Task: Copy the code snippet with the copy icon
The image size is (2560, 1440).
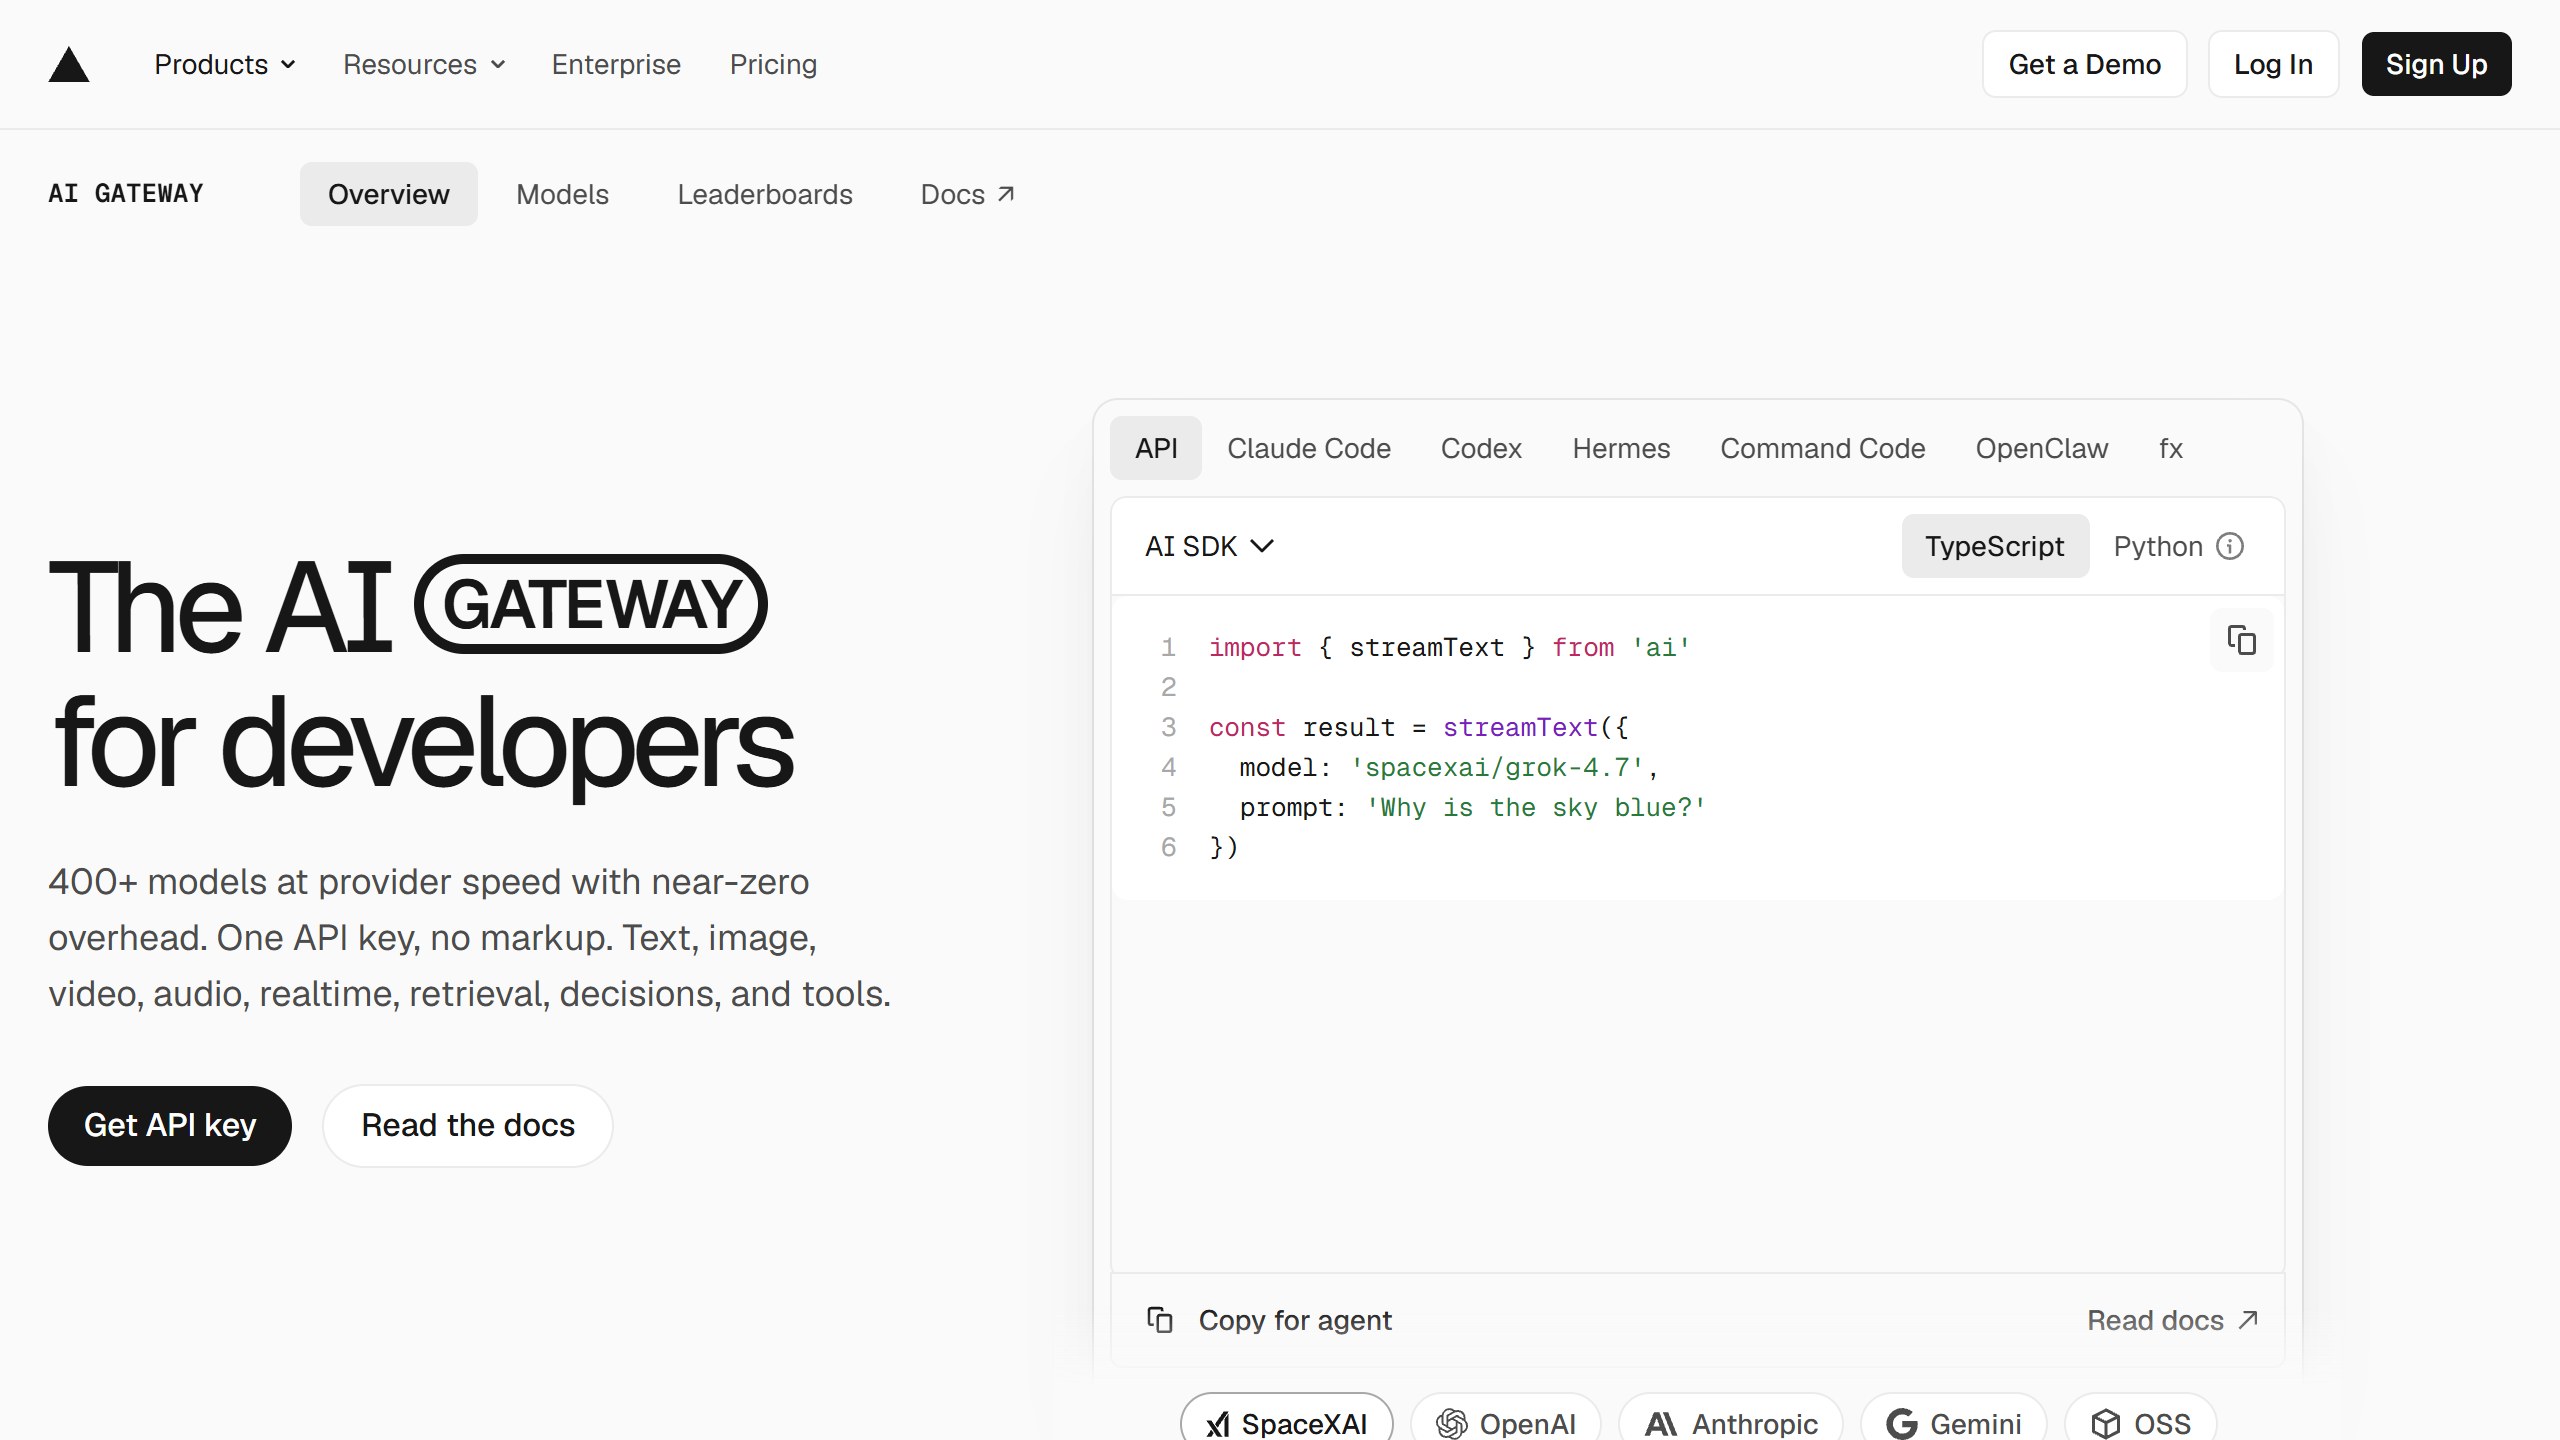Action: coord(2241,640)
